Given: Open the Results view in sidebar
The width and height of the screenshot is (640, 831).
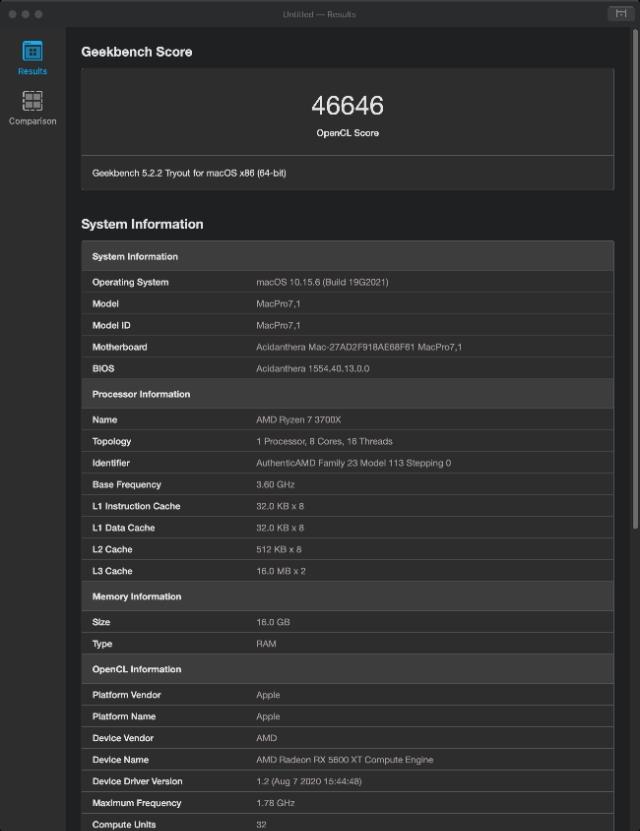Looking at the screenshot, I should (x=32, y=58).
